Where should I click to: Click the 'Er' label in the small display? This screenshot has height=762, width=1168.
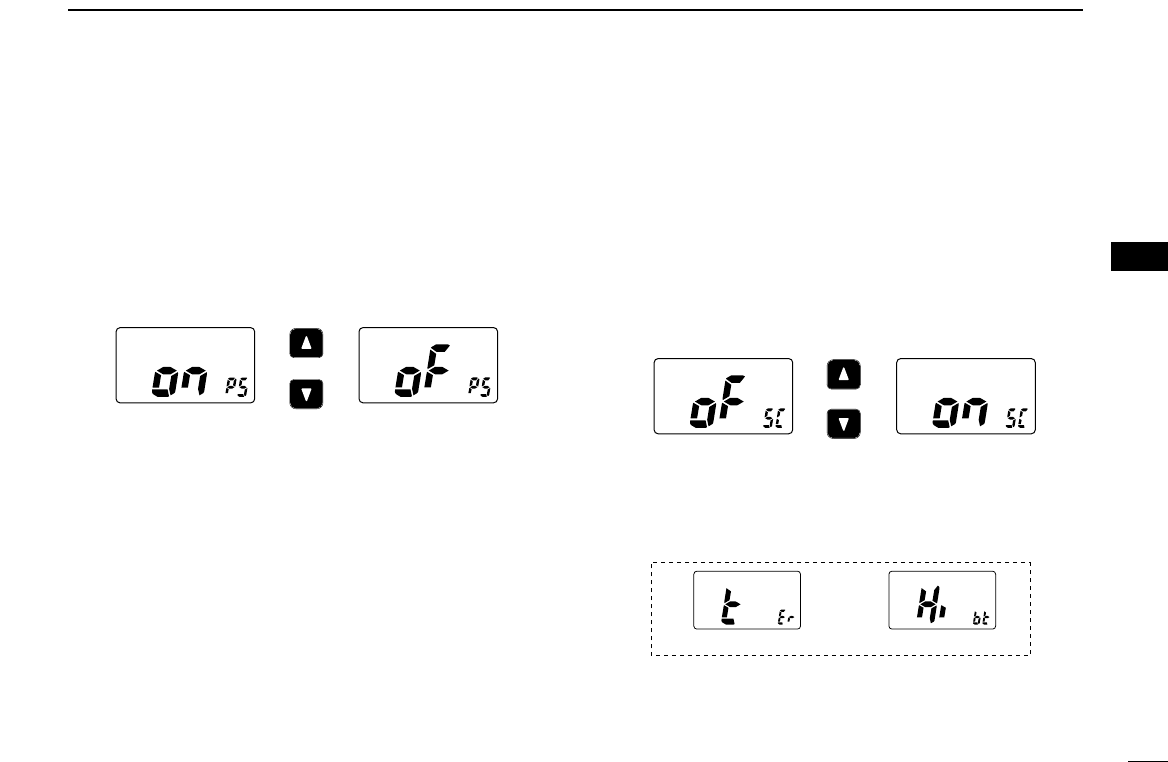786,617
